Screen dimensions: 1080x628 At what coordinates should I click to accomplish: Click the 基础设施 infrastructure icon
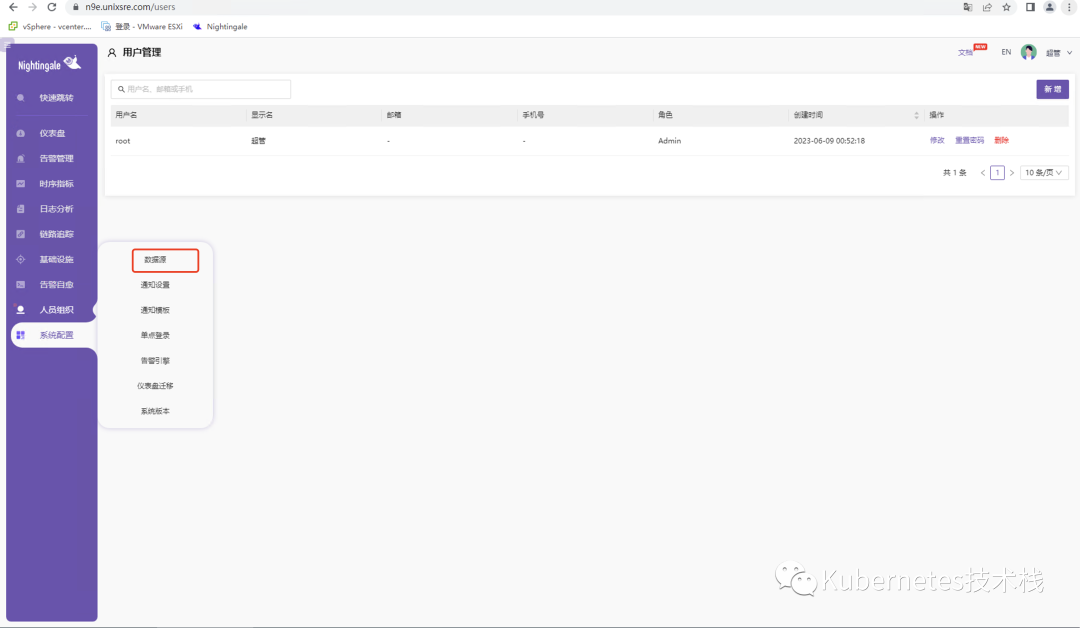click(21, 260)
